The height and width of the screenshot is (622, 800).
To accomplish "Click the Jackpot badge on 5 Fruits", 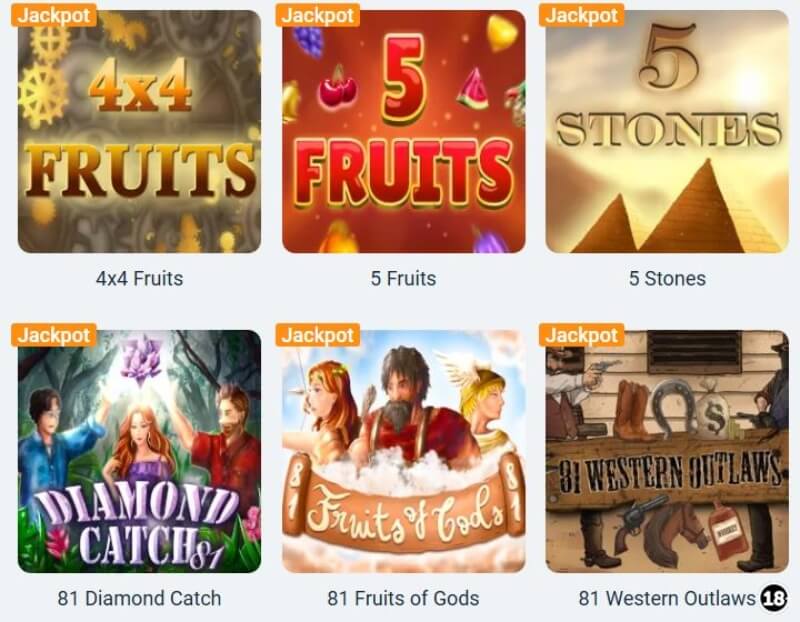I will pos(318,15).
